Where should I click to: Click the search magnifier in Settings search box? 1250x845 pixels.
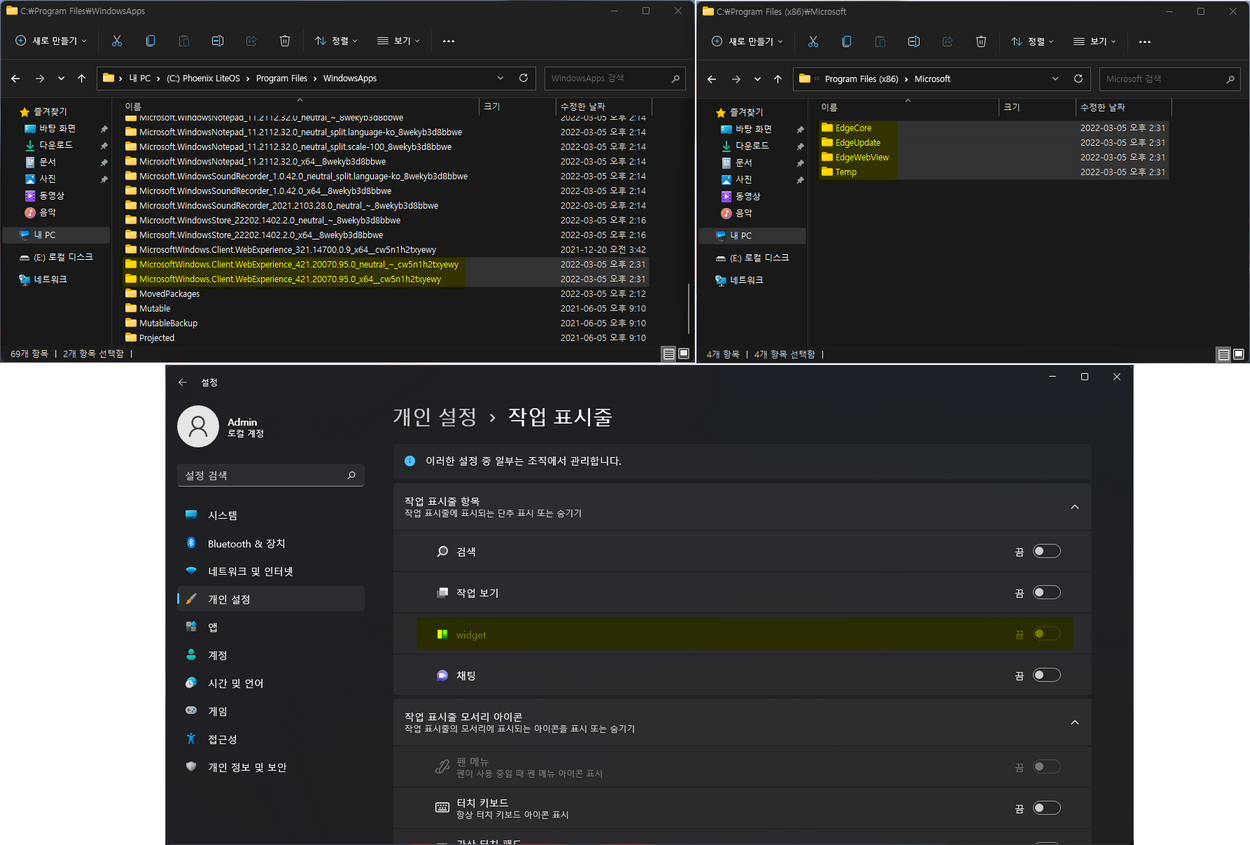(351, 476)
